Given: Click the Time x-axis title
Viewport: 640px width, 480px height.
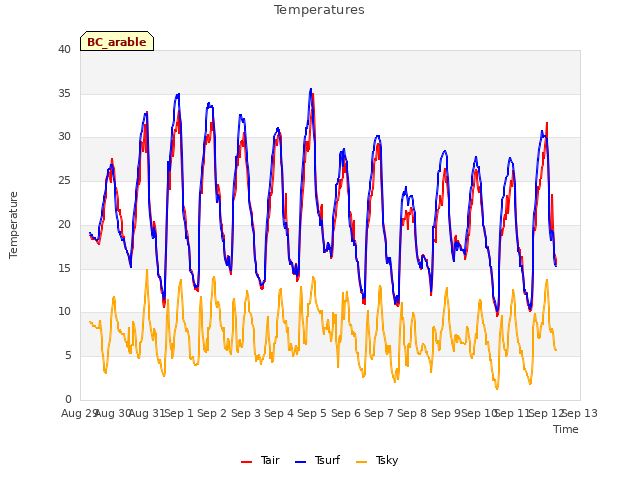Looking at the screenshot, I should click(566, 429).
